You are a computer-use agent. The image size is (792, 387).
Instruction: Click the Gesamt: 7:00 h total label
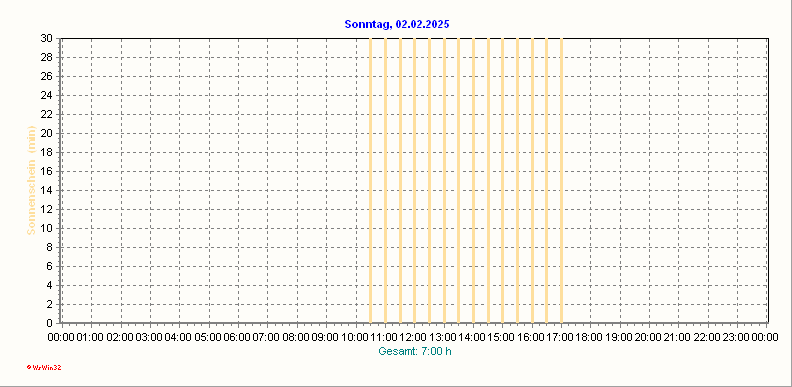click(415, 351)
